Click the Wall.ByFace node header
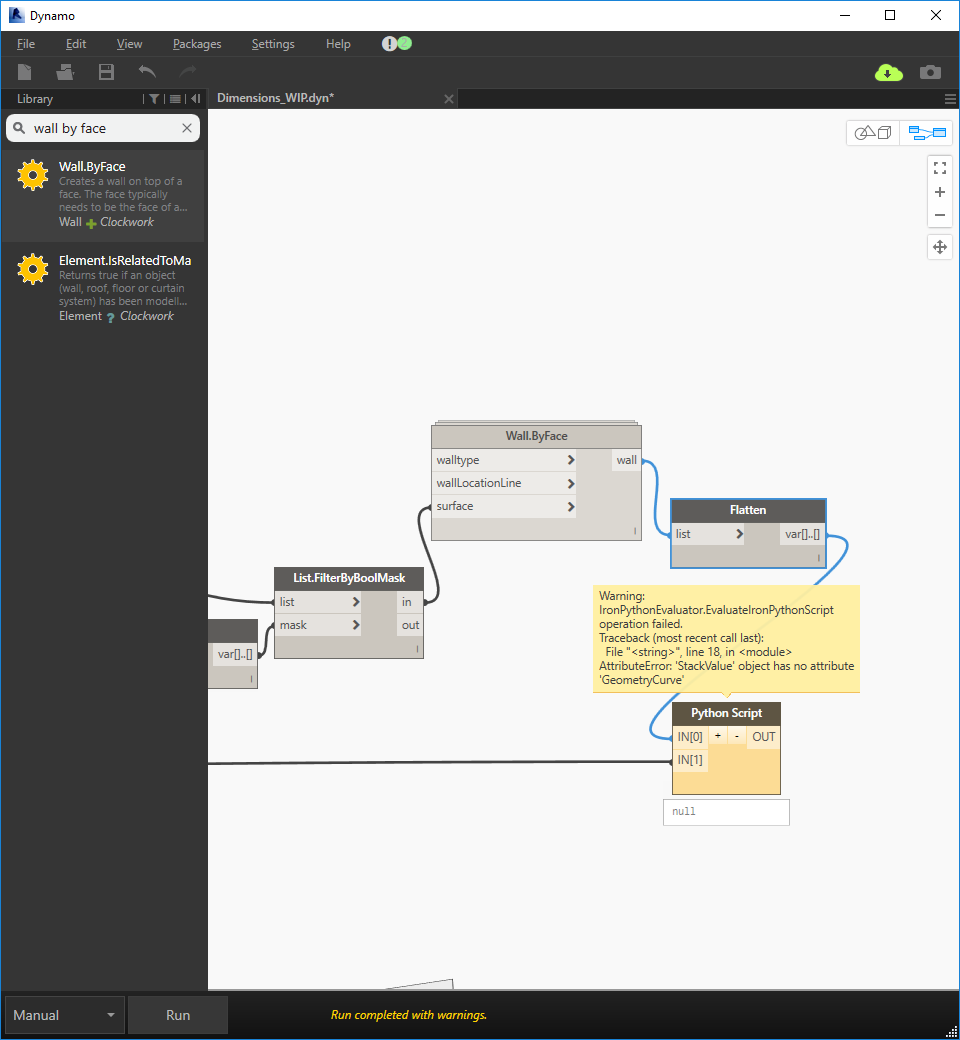Viewport: 960px width, 1040px height. coord(536,436)
